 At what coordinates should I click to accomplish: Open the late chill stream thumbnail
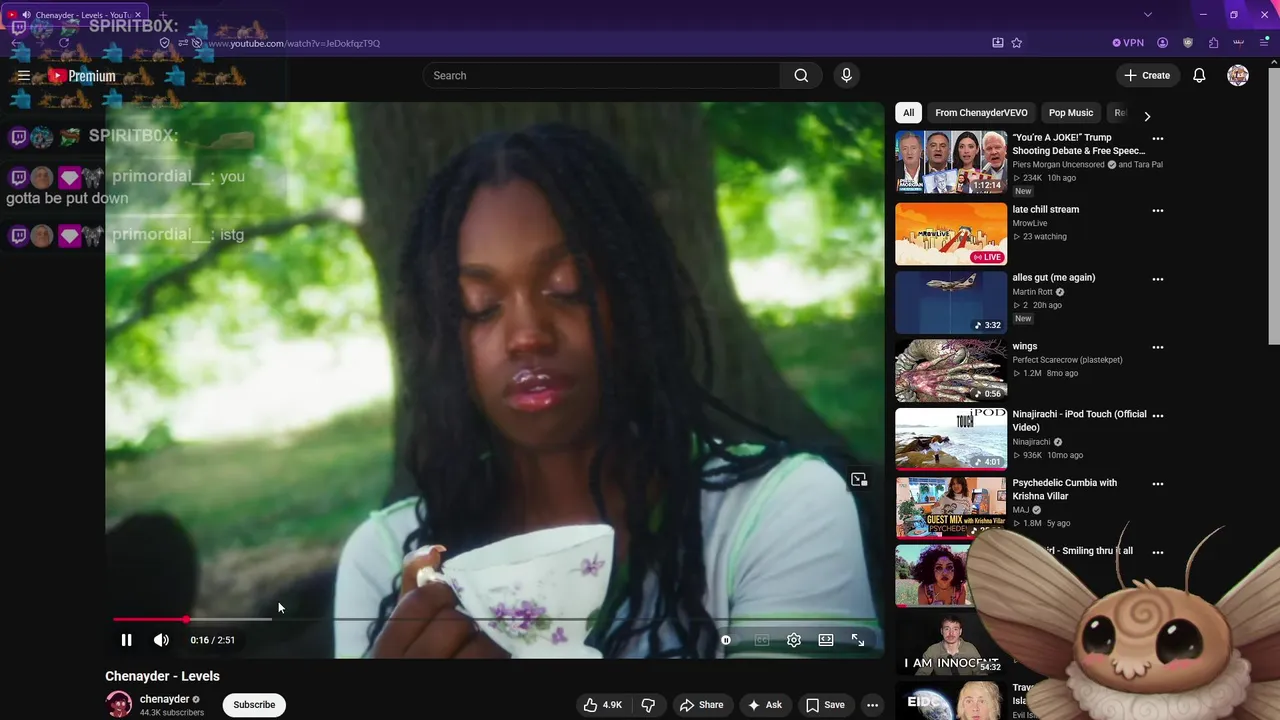pyautogui.click(x=951, y=234)
